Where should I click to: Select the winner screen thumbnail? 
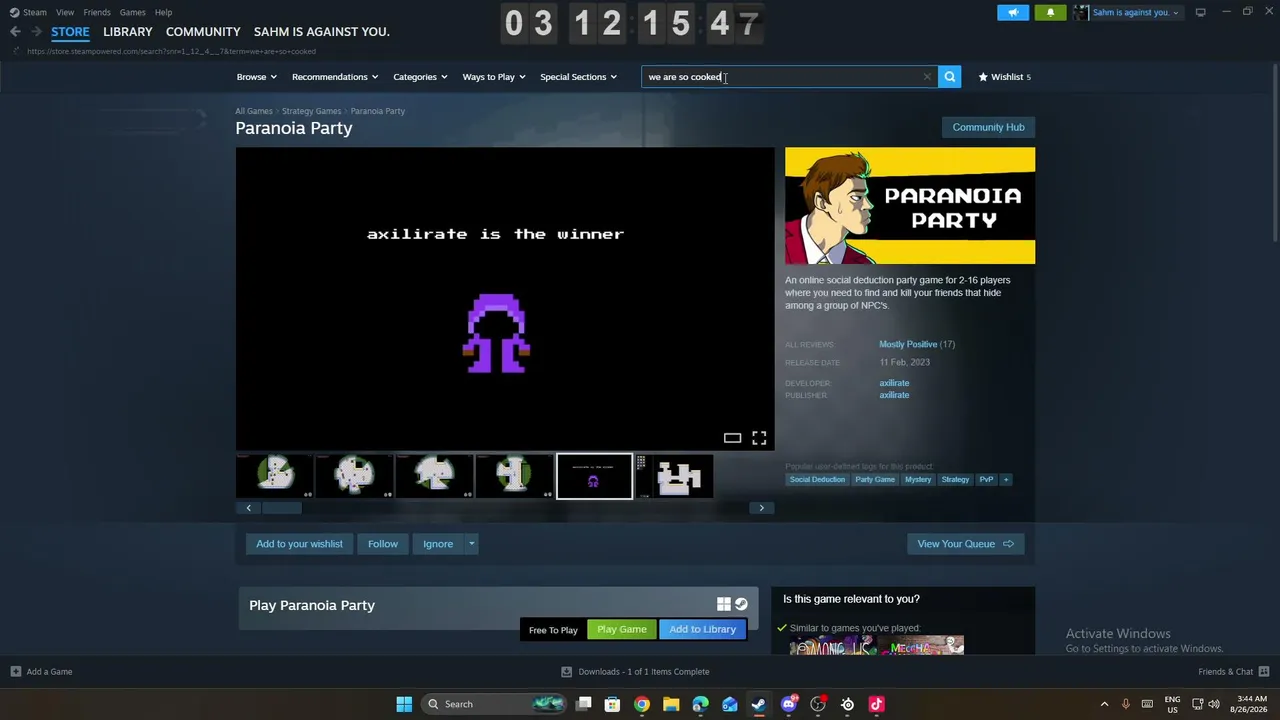(x=594, y=476)
